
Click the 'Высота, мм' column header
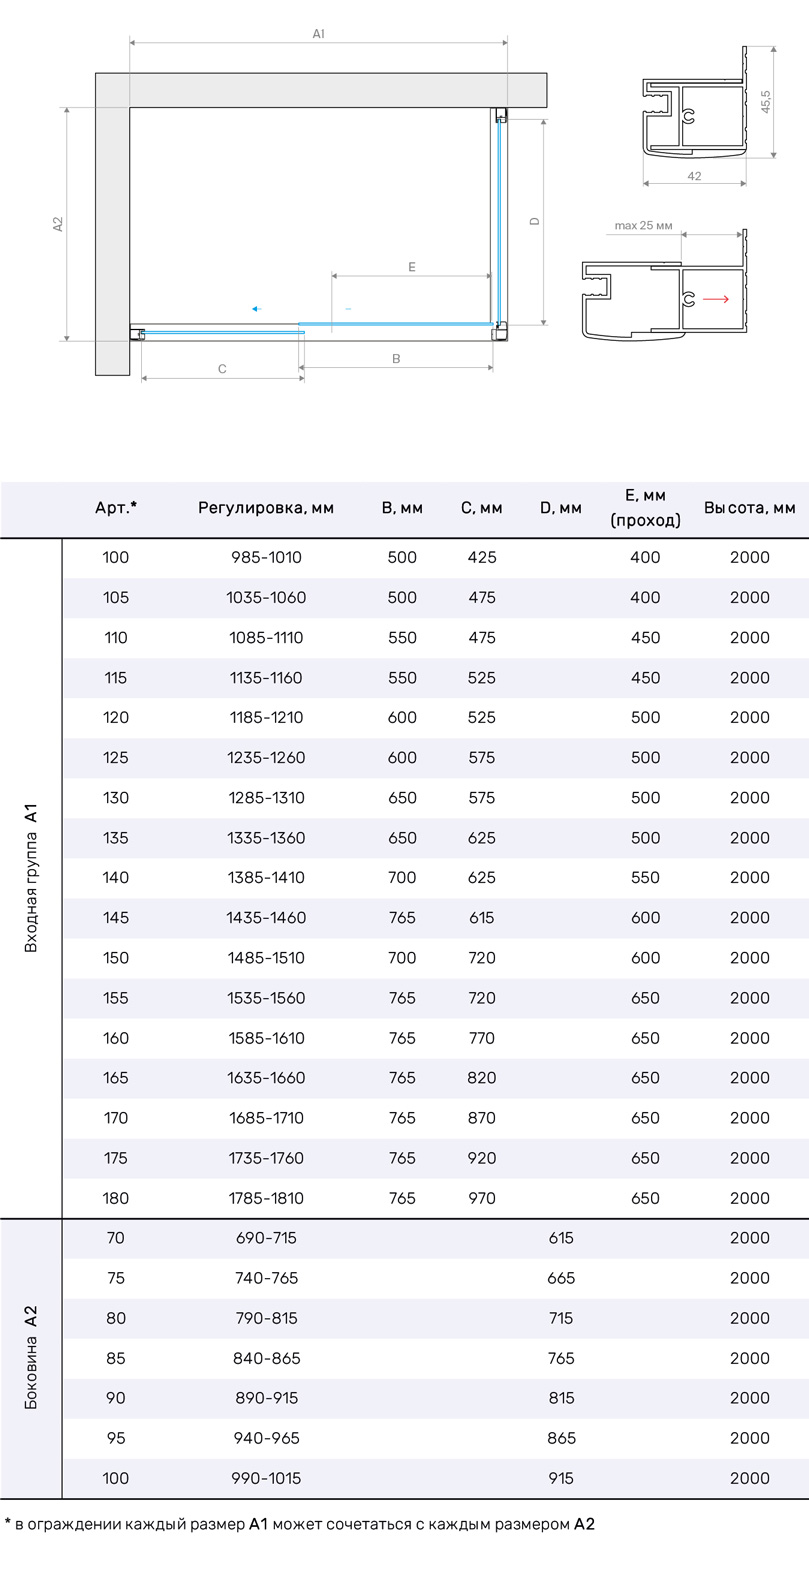coord(749,508)
